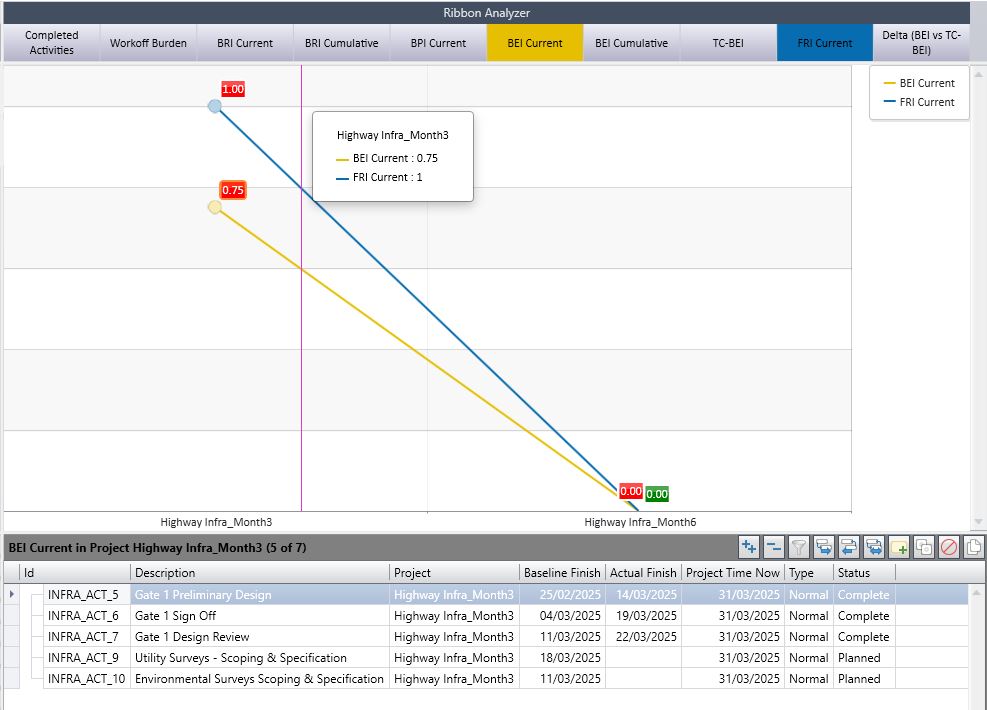This screenshot has height=710, width=987.
Task: Click the Delta (BEI vs TC-BEI) button
Action: 922,43
